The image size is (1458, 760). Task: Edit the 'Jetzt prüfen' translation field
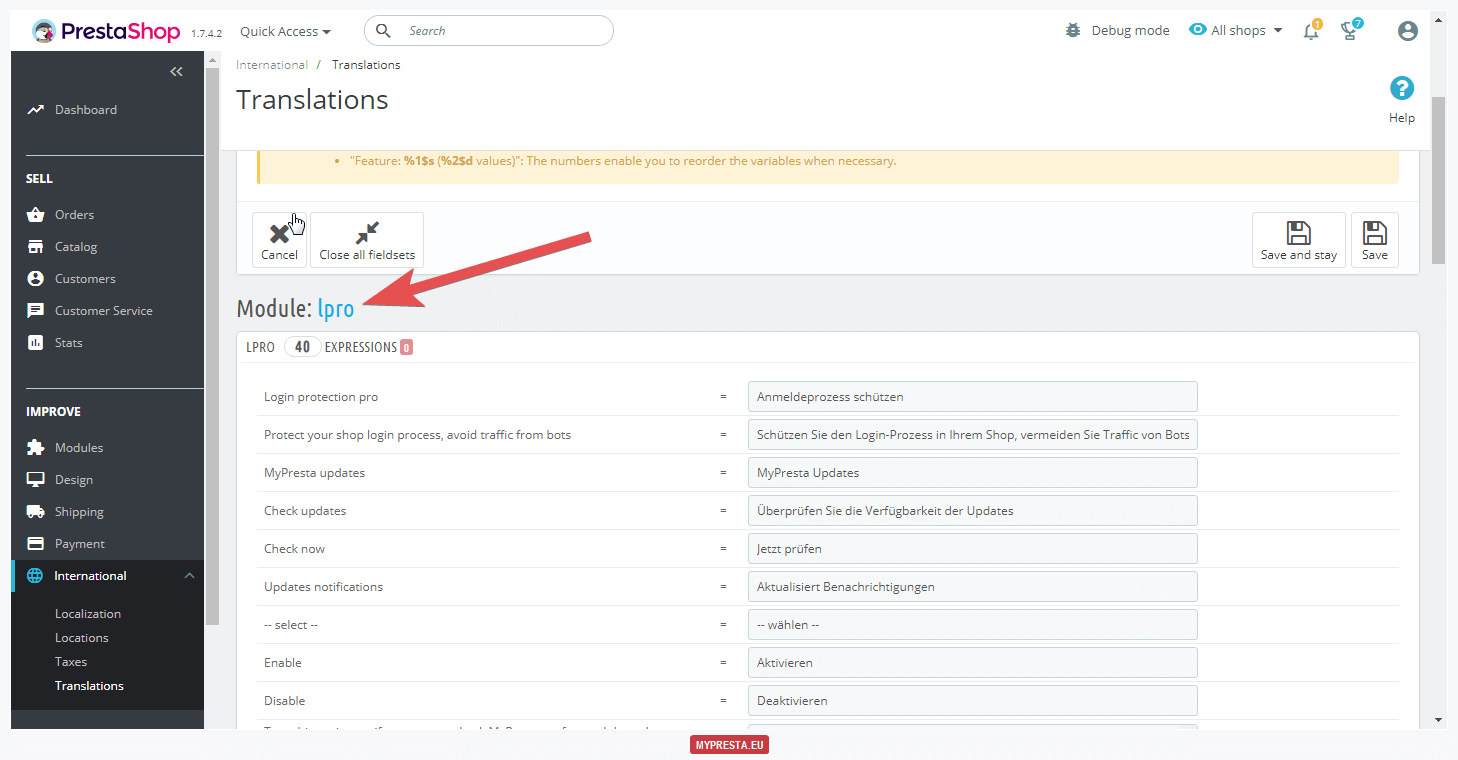tap(972, 549)
